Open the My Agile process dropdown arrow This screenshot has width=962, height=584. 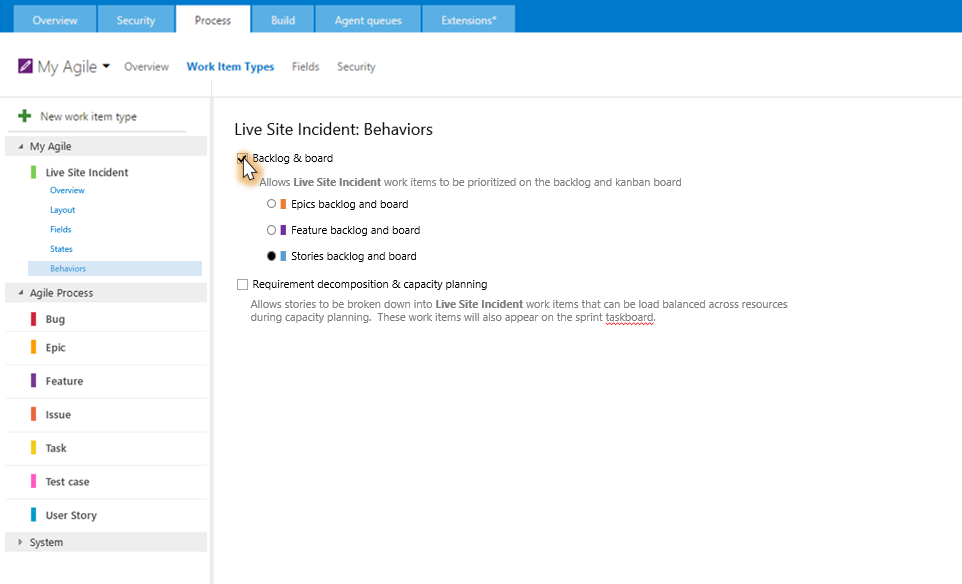[x=106, y=66]
